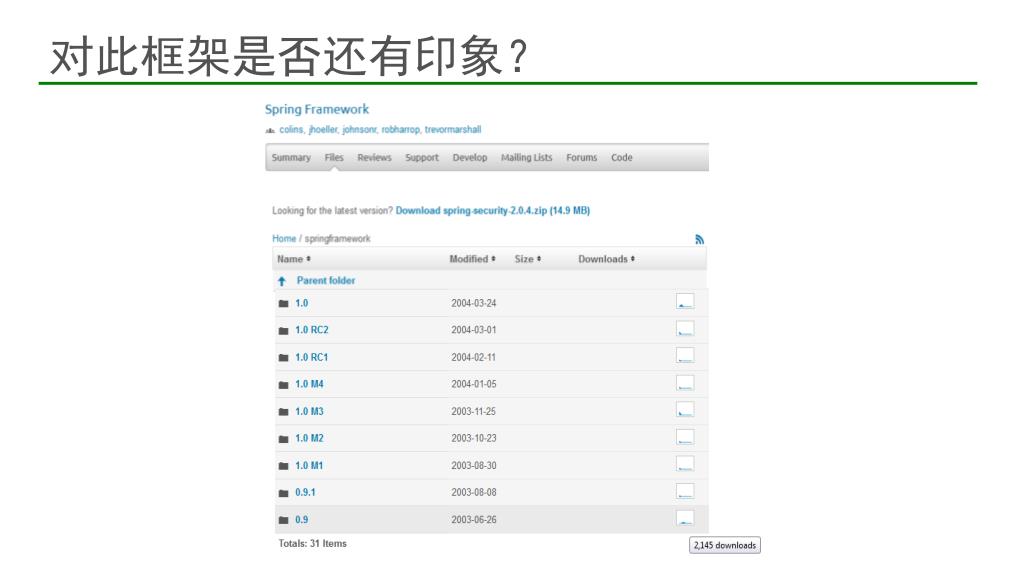Open download stats chart for 1.0 RC1
The height and width of the screenshot is (576, 1024).
point(685,356)
